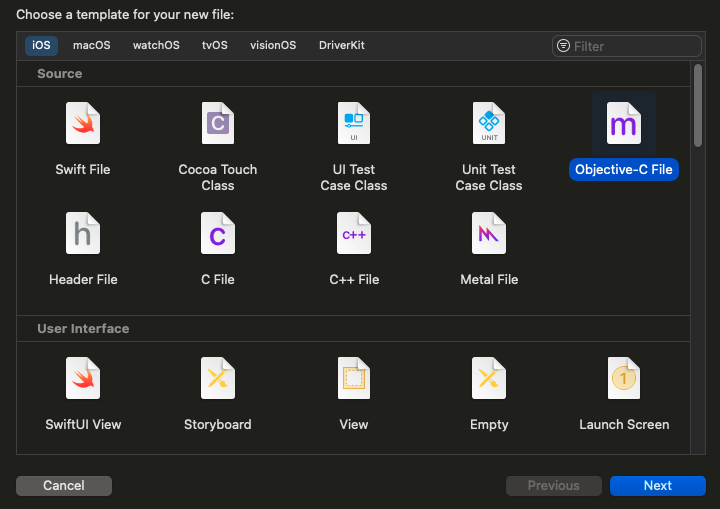Pick the View template icon
720x509 pixels.
(354, 378)
